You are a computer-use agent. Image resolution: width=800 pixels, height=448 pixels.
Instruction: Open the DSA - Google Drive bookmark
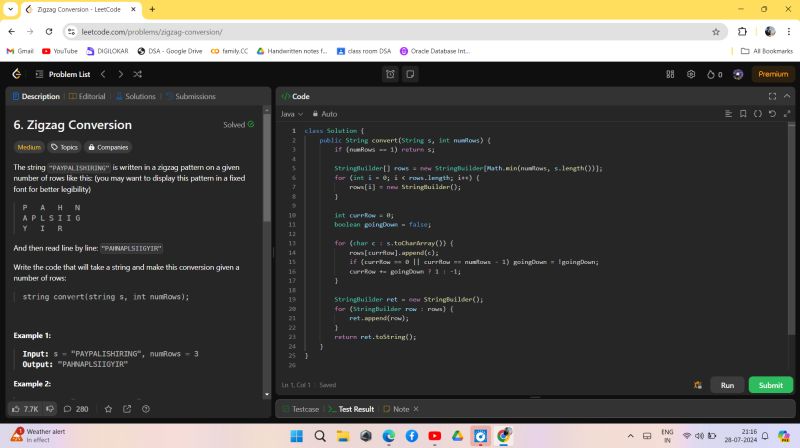(170, 51)
